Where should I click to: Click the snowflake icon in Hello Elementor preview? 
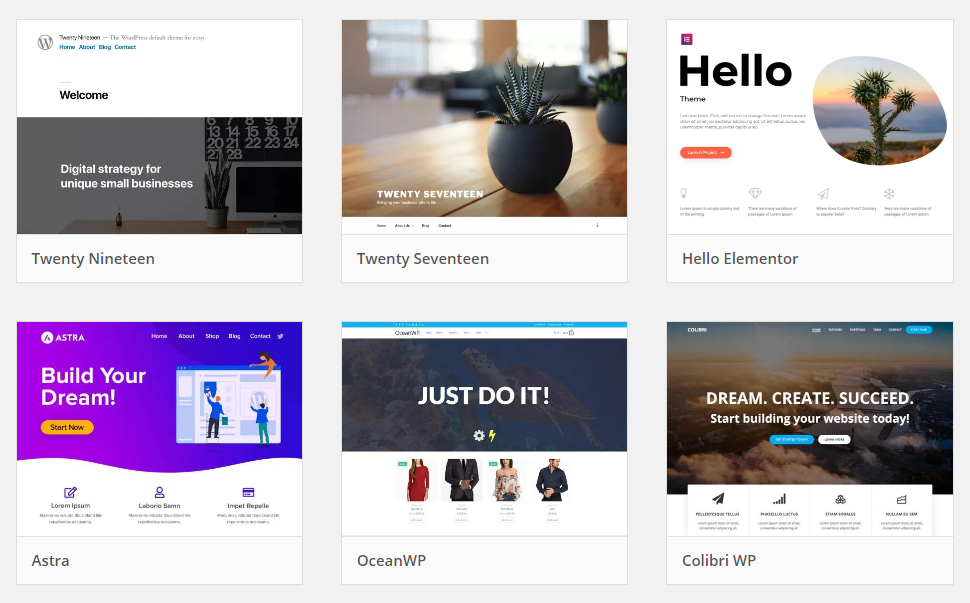point(889,194)
